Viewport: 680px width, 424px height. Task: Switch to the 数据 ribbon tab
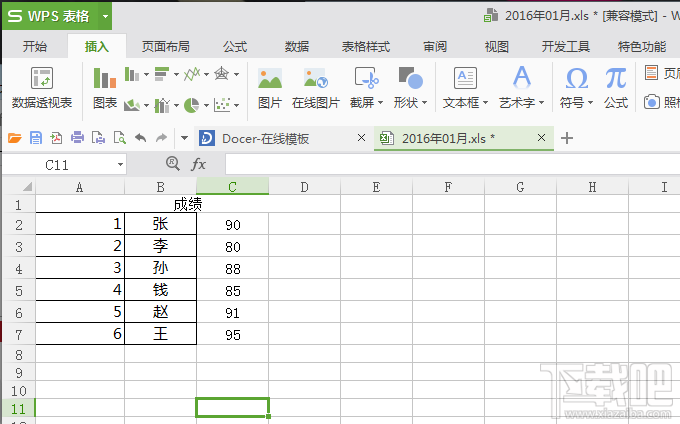[297, 46]
